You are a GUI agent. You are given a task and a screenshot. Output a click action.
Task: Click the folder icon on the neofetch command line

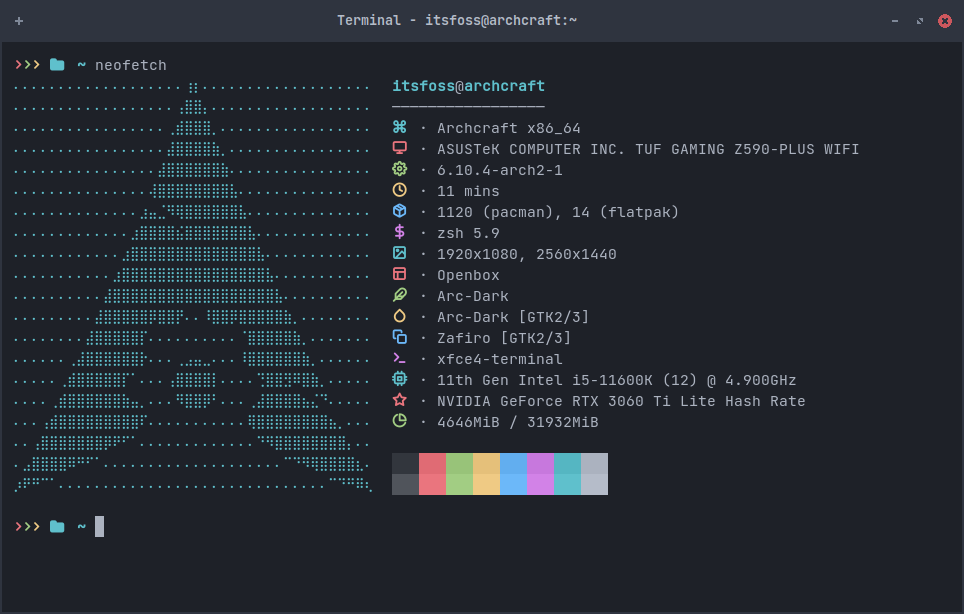click(x=57, y=65)
